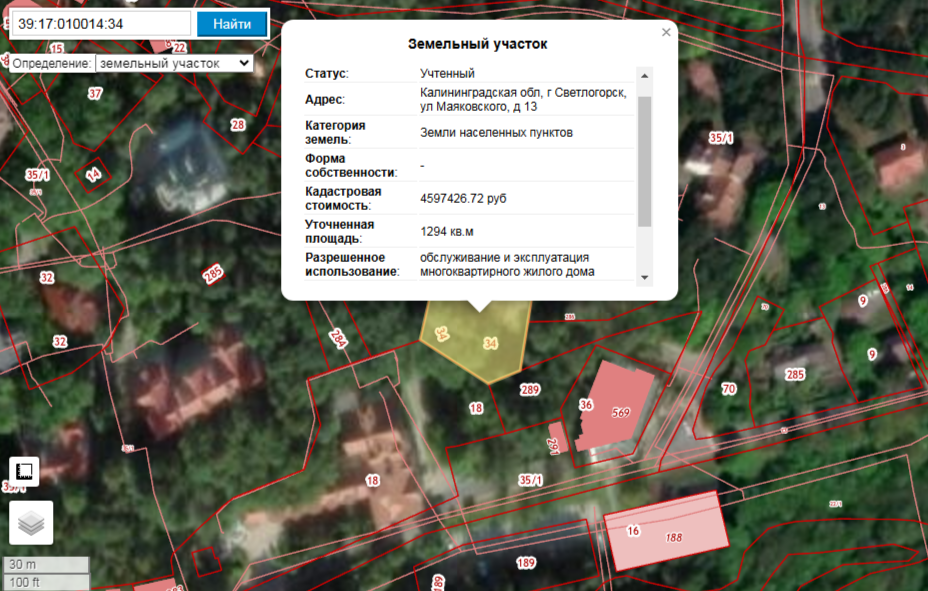Click the Найти search button
This screenshot has height=591, width=928.
coord(232,24)
